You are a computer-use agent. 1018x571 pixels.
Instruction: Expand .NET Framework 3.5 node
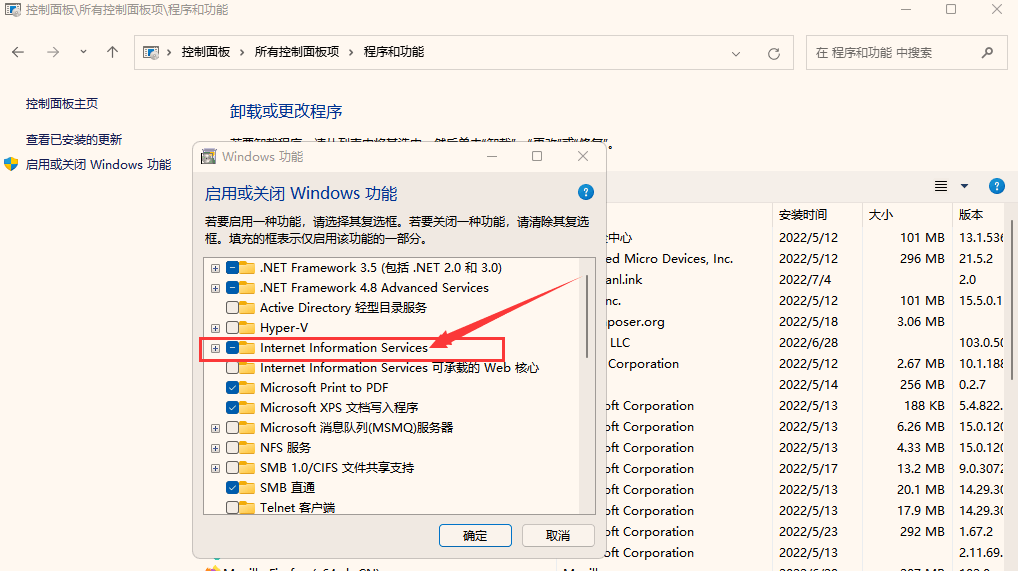[x=215, y=268]
